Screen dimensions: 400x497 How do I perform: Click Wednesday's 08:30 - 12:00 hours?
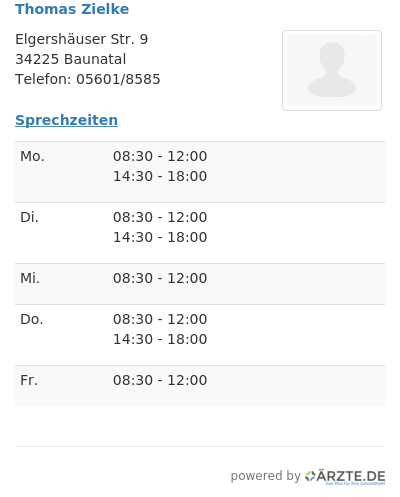[x=160, y=278]
